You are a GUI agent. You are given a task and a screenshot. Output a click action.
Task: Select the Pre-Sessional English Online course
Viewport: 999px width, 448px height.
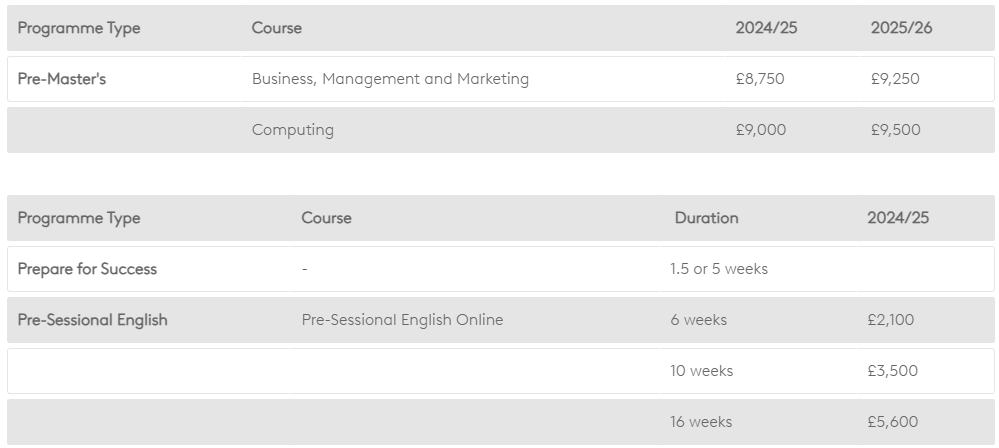click(x=402, y=320)
